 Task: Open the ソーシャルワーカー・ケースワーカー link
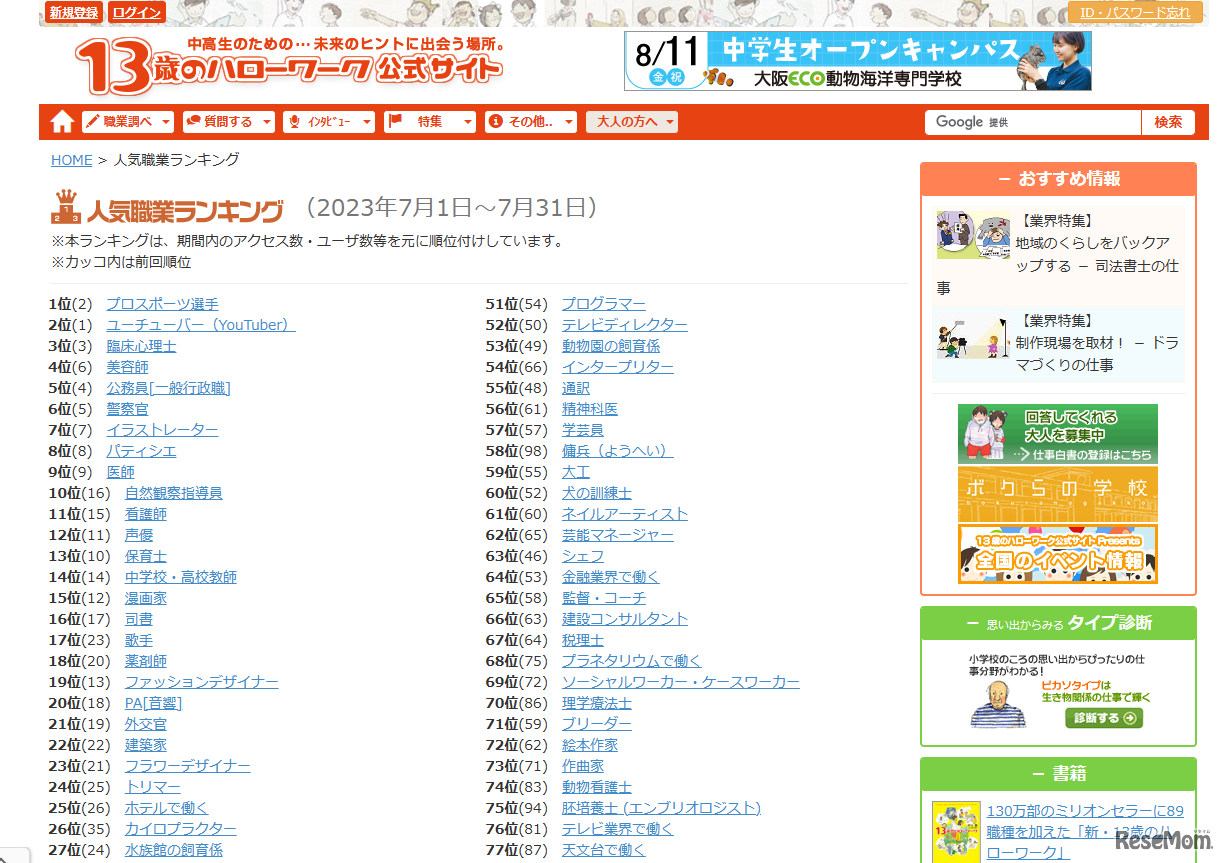coord(681,682)
